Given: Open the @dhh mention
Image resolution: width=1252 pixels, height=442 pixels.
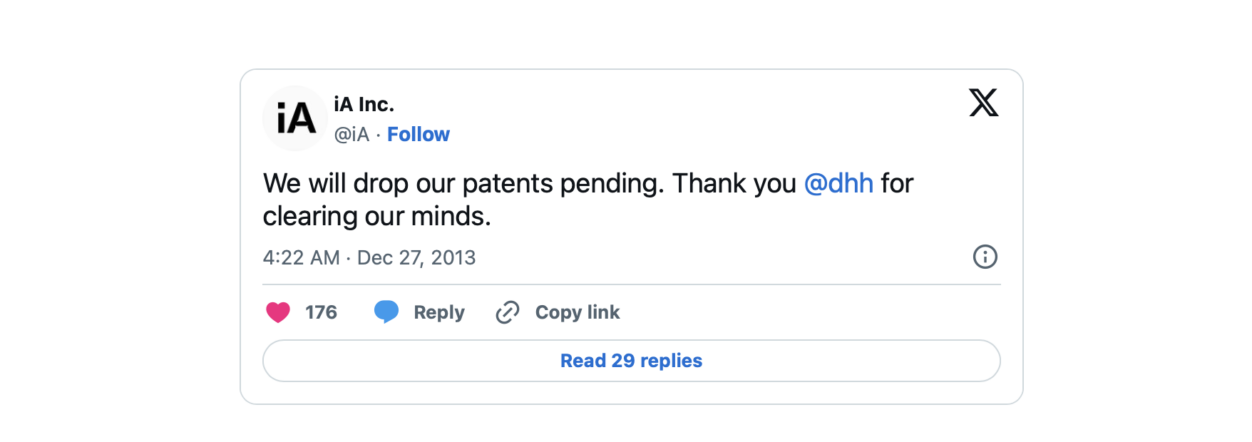Looking at the screenshot, I should (839, 184).
